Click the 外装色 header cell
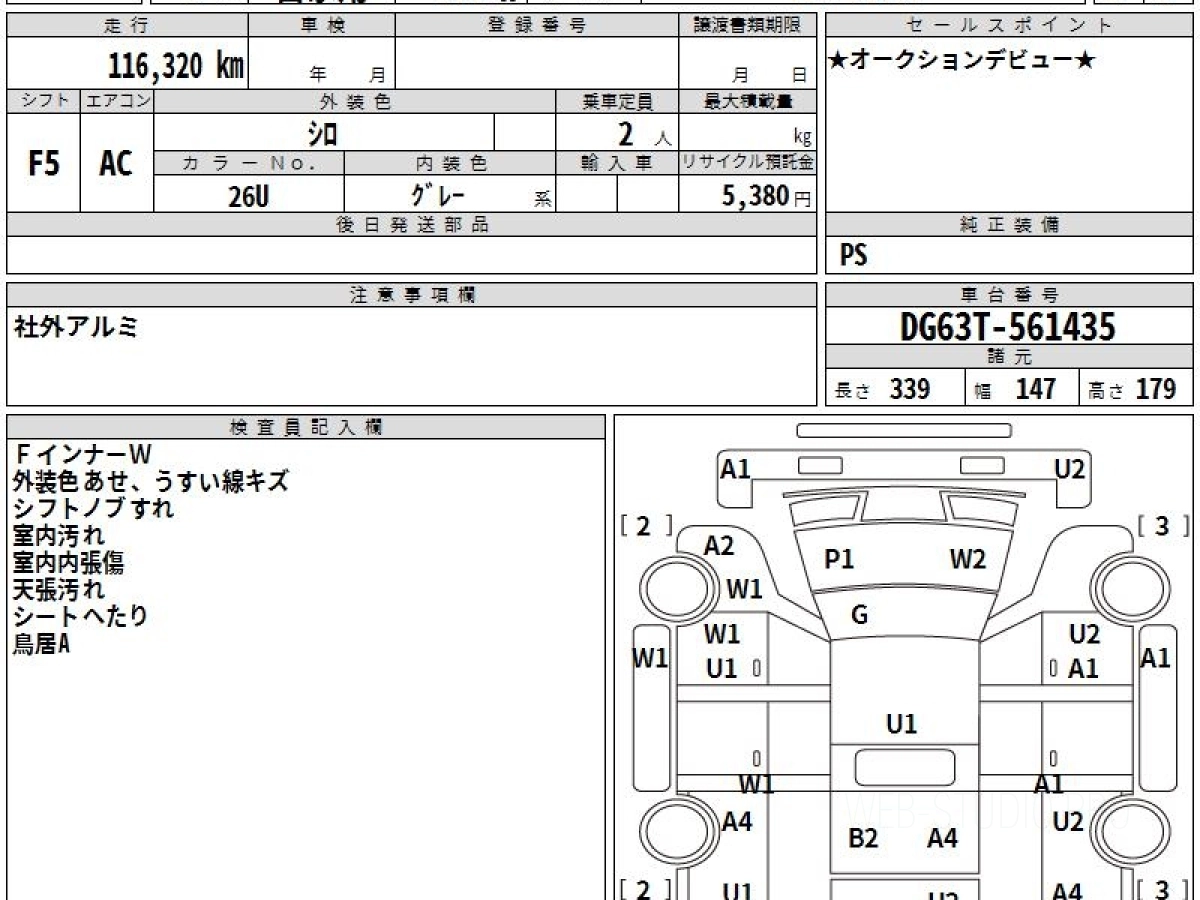1200x900 pixels. (x=355, y=101)
